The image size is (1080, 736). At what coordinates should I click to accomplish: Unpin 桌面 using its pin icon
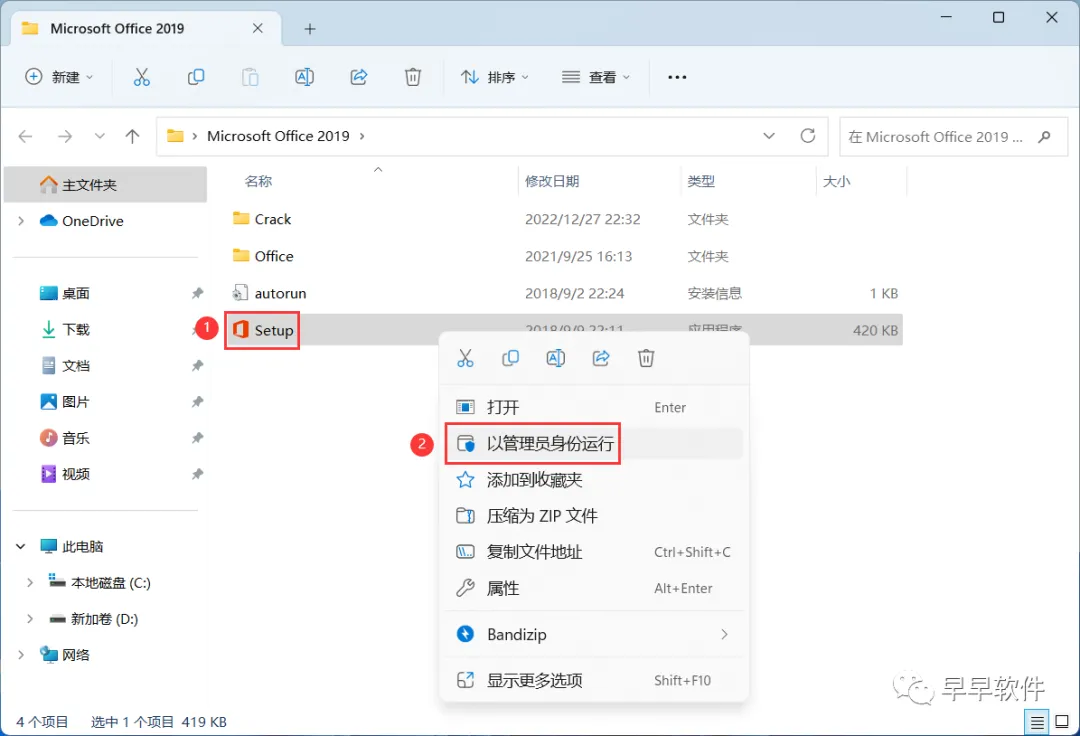tap(197, 293)
